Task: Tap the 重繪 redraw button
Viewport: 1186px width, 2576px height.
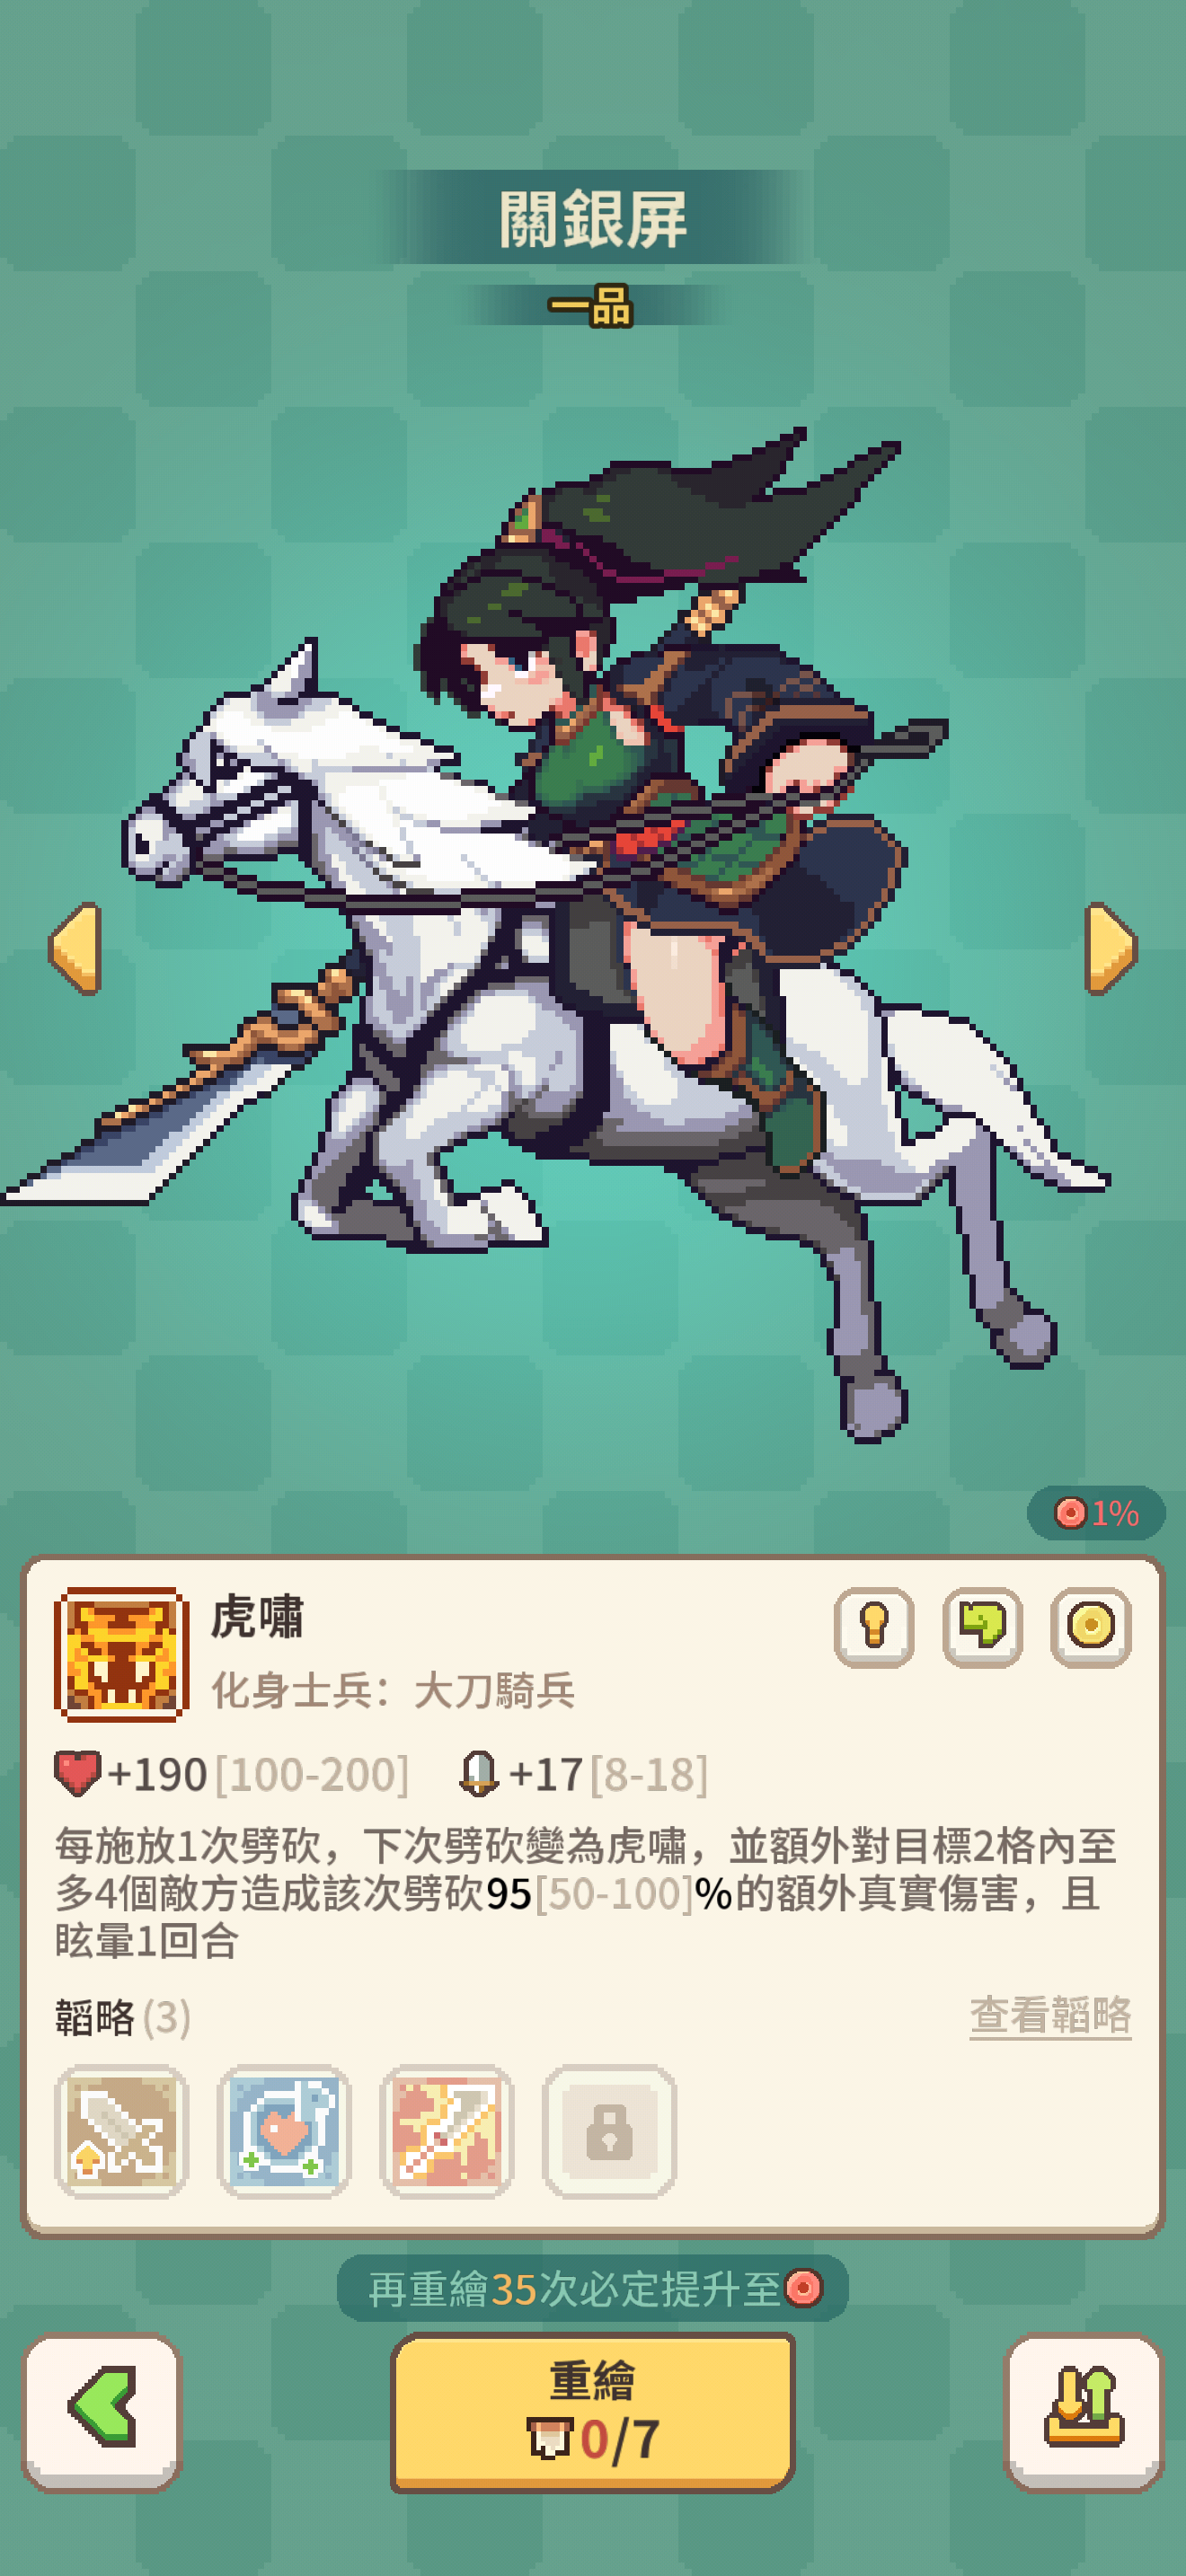Action: coord(593,2411)
